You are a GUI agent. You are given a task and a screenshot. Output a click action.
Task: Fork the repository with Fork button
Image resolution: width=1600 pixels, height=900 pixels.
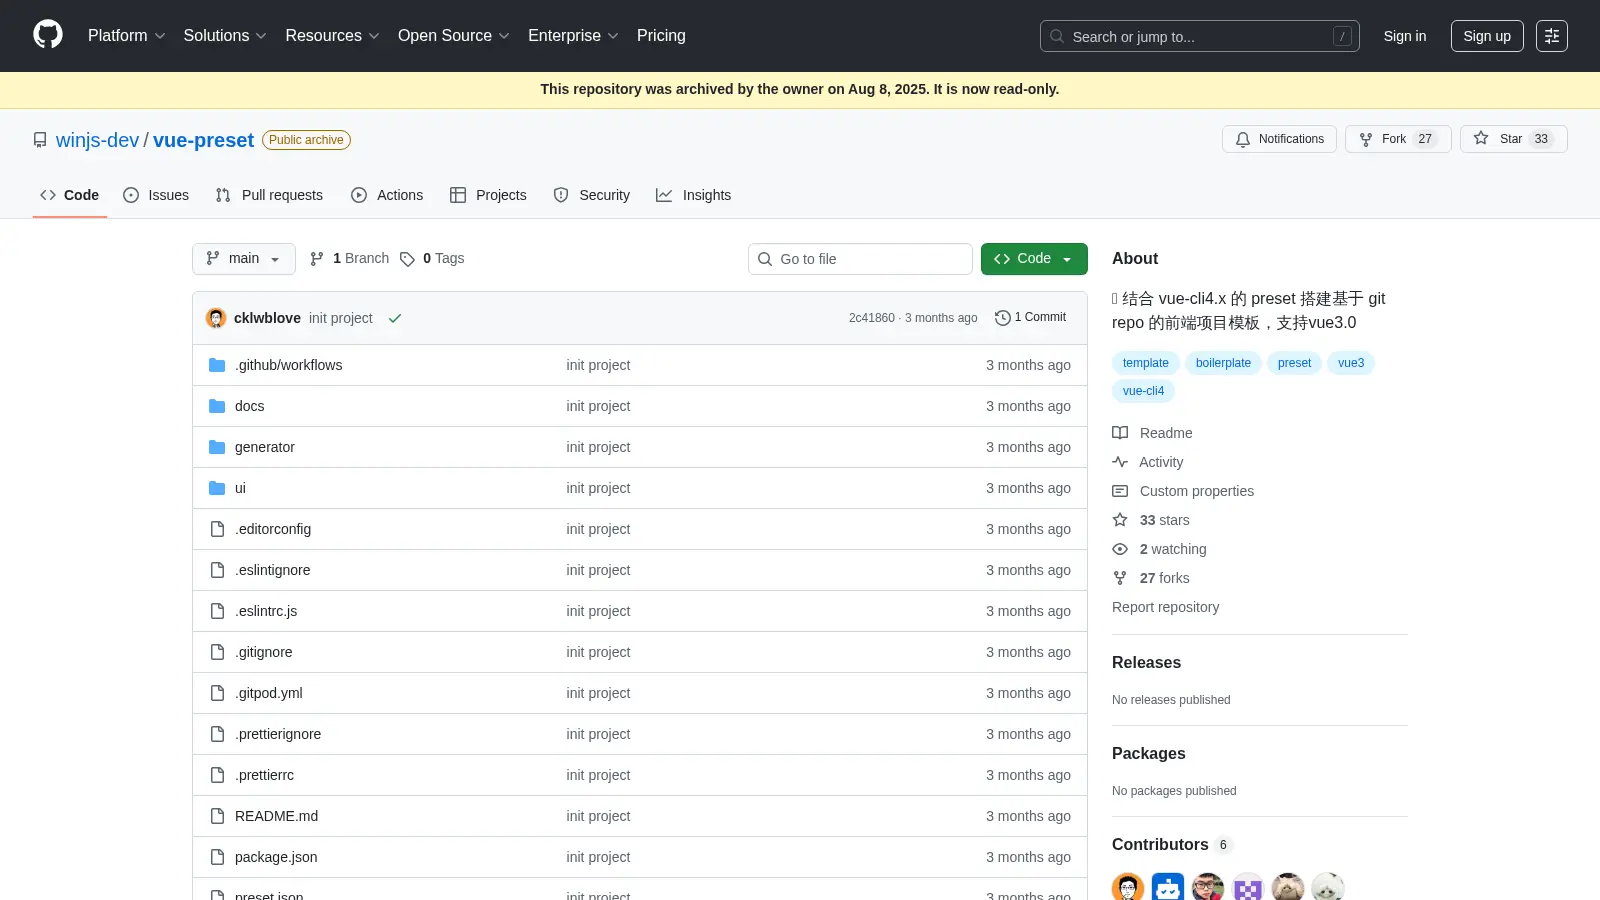(1398, 139)
